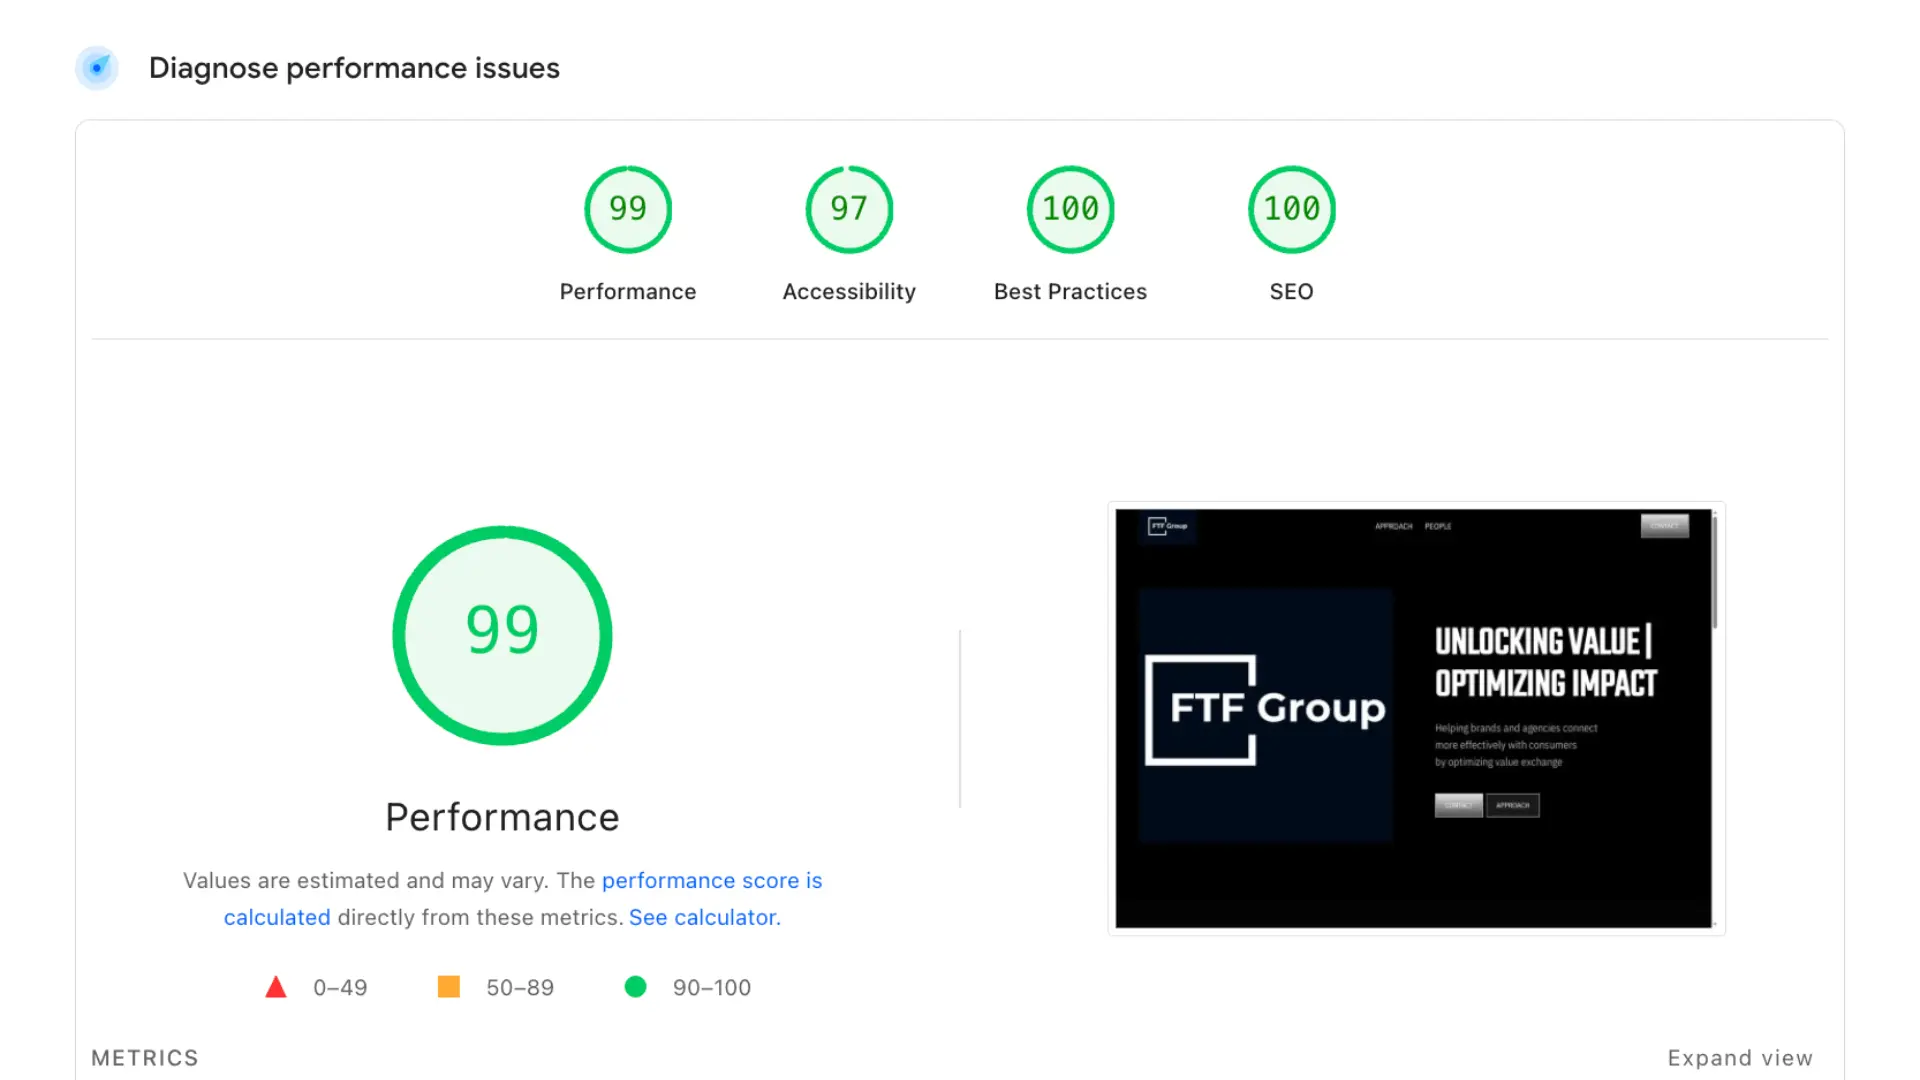The image size is (1920, 1080).
Task: Click the orange square legend marker
Action: tap(449, 987)
